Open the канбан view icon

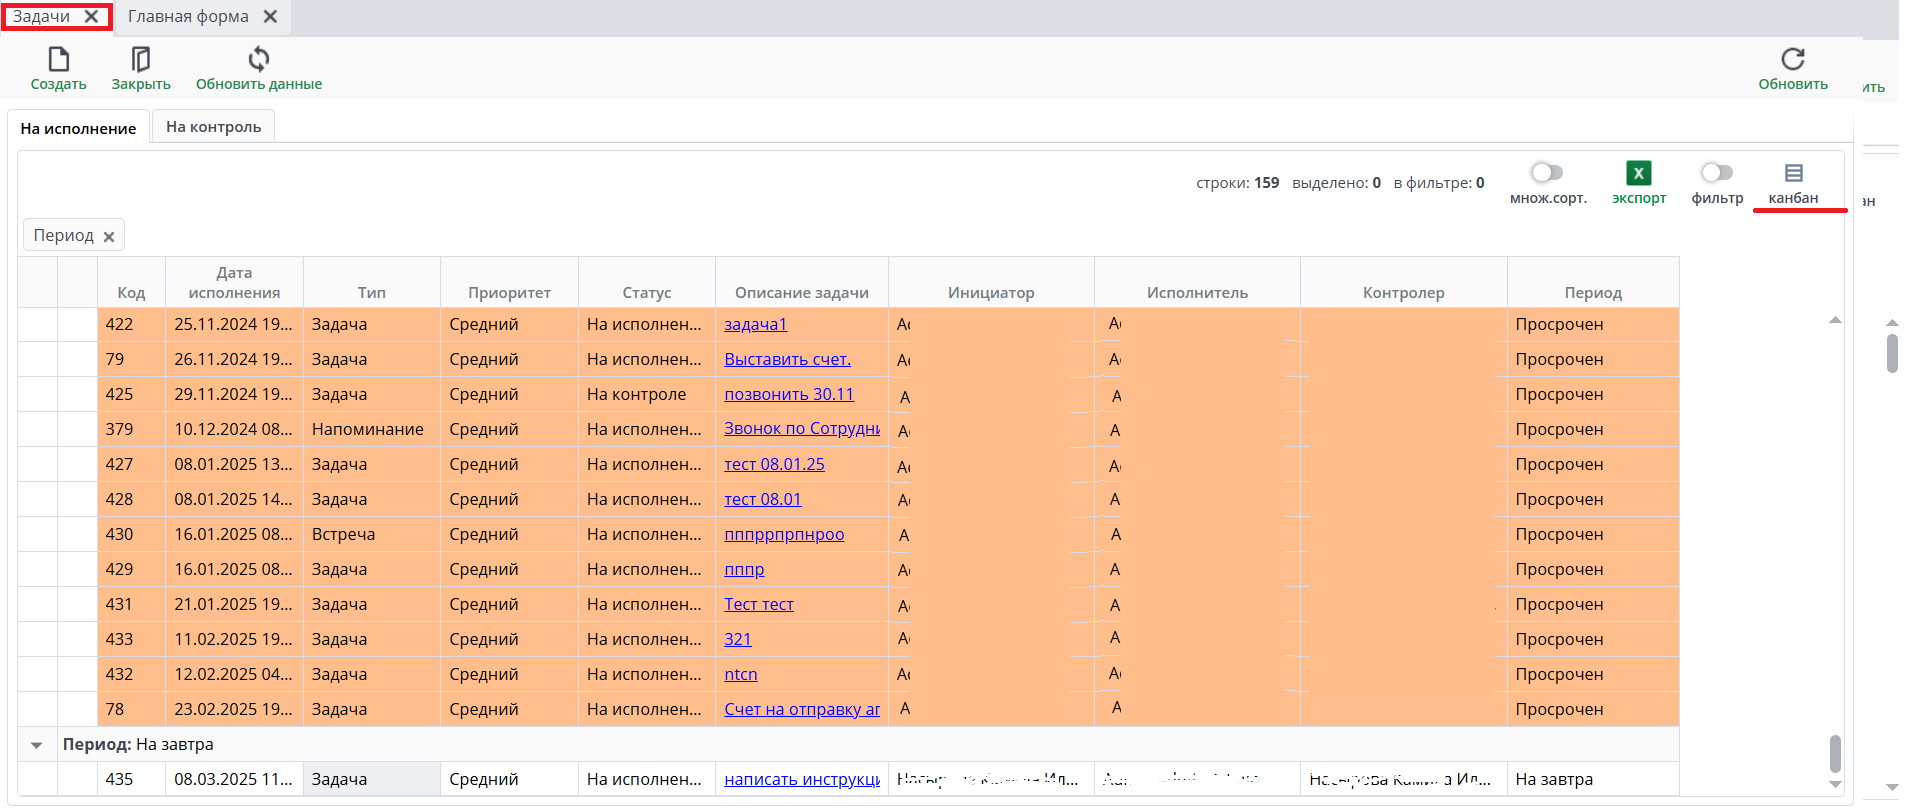pos(1793,174)
